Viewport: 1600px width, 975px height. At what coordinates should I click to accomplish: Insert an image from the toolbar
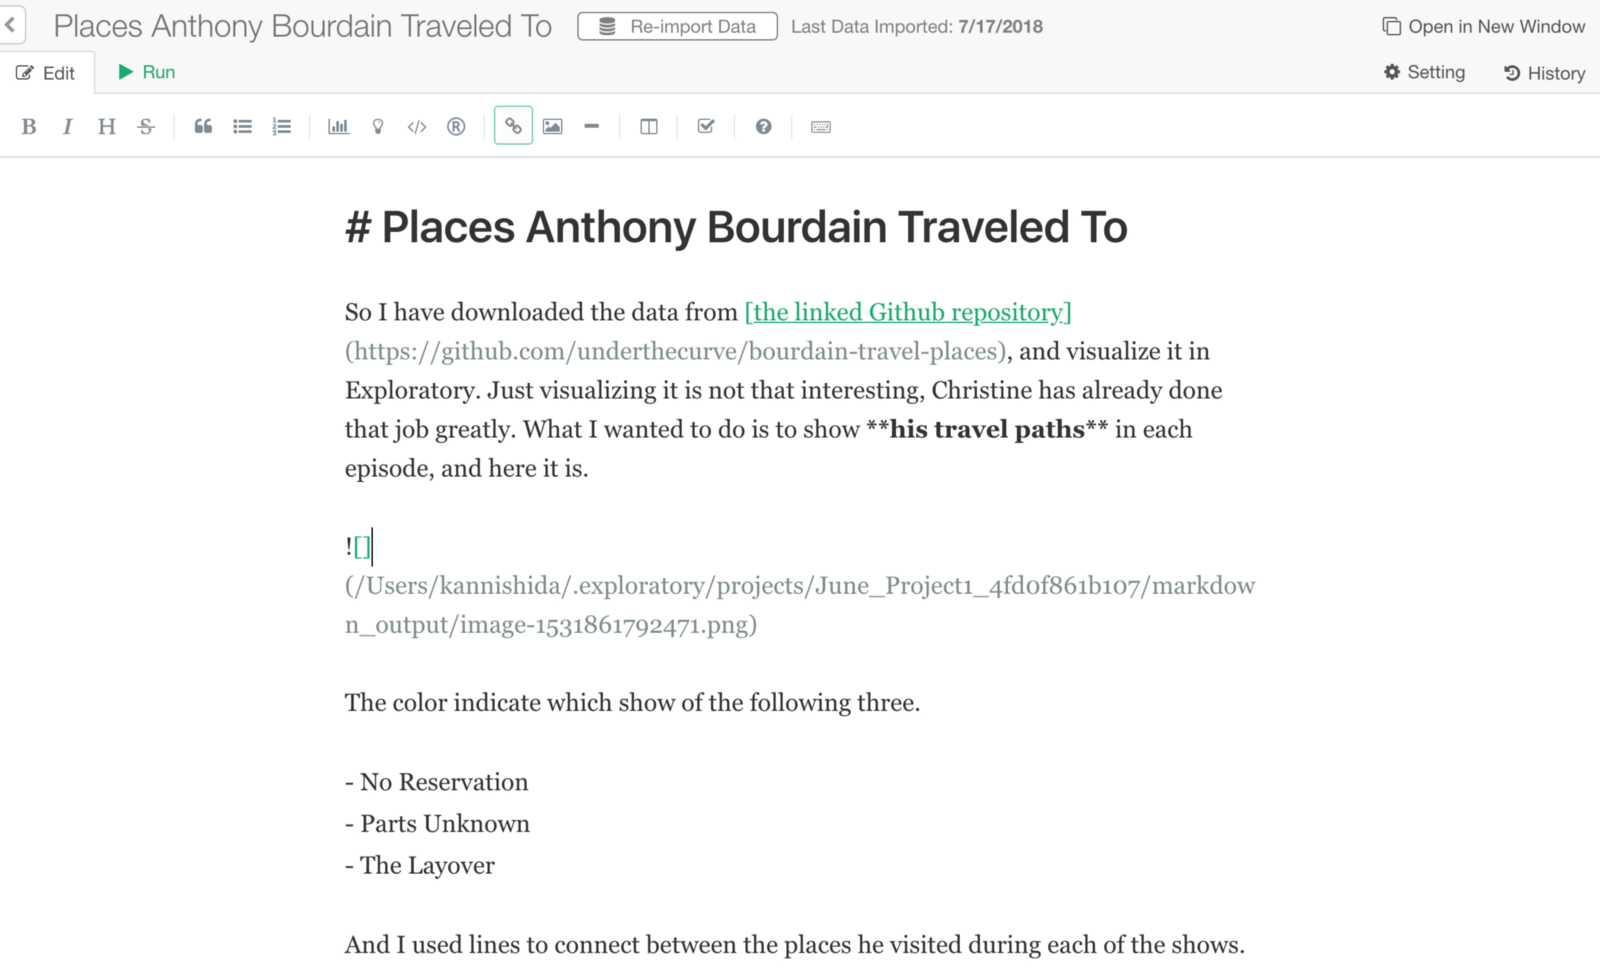552,126
